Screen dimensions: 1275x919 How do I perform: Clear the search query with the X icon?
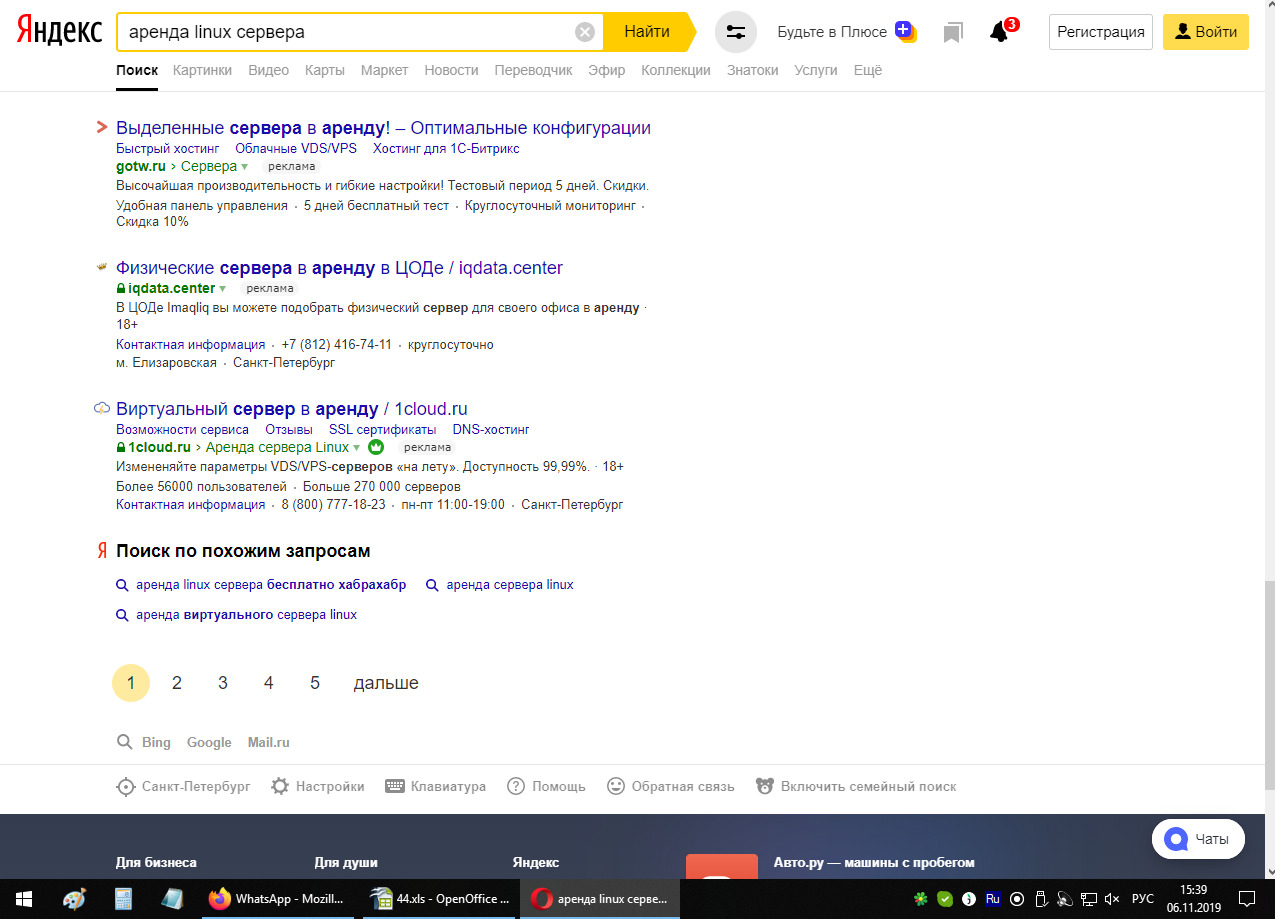585,32
